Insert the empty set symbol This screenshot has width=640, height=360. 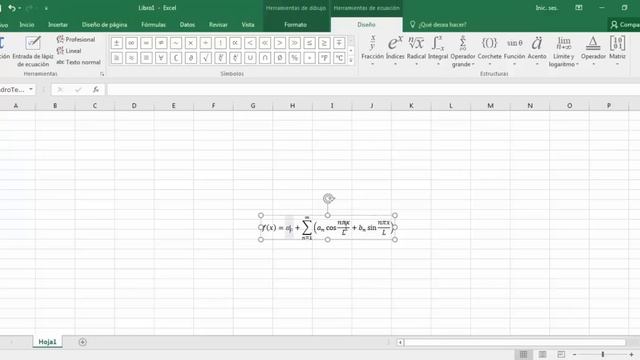click(x=280, y=58)
